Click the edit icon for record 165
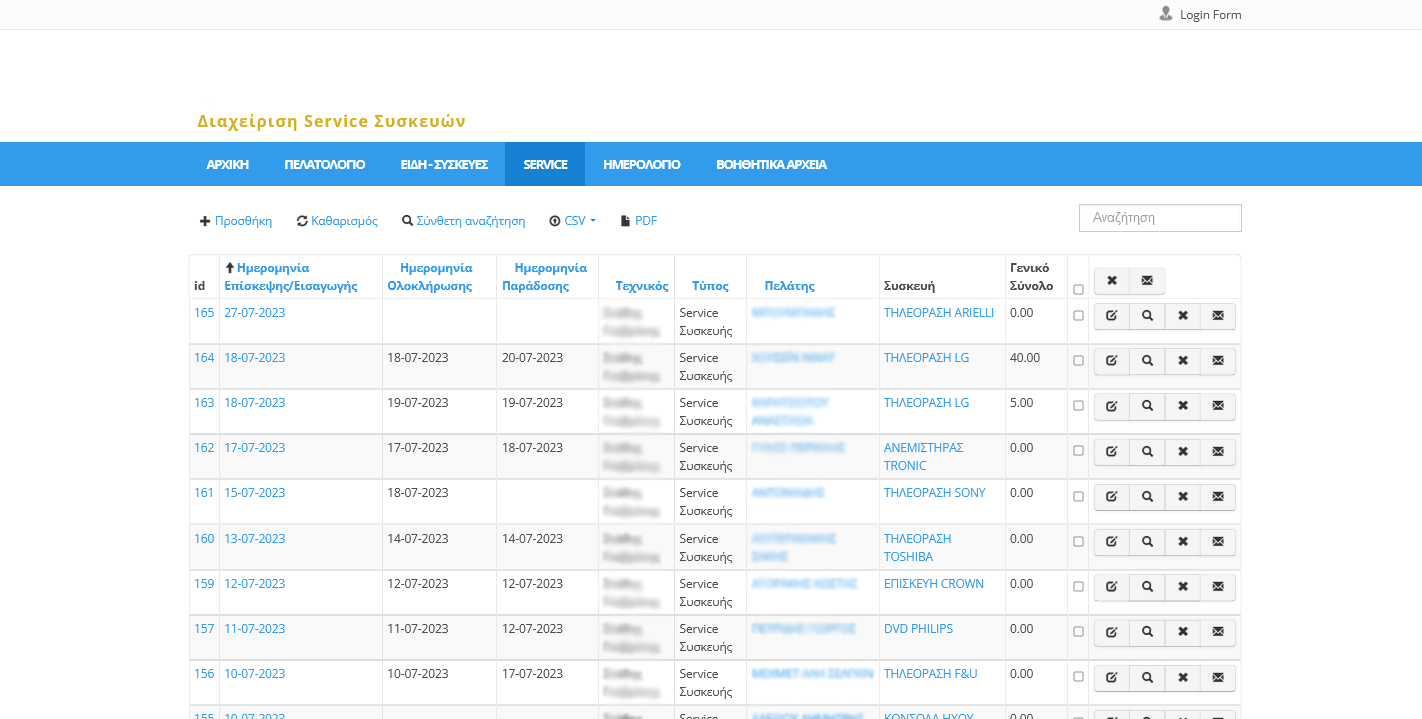This screenshot has width=1422, height=719. point(1111,316)
